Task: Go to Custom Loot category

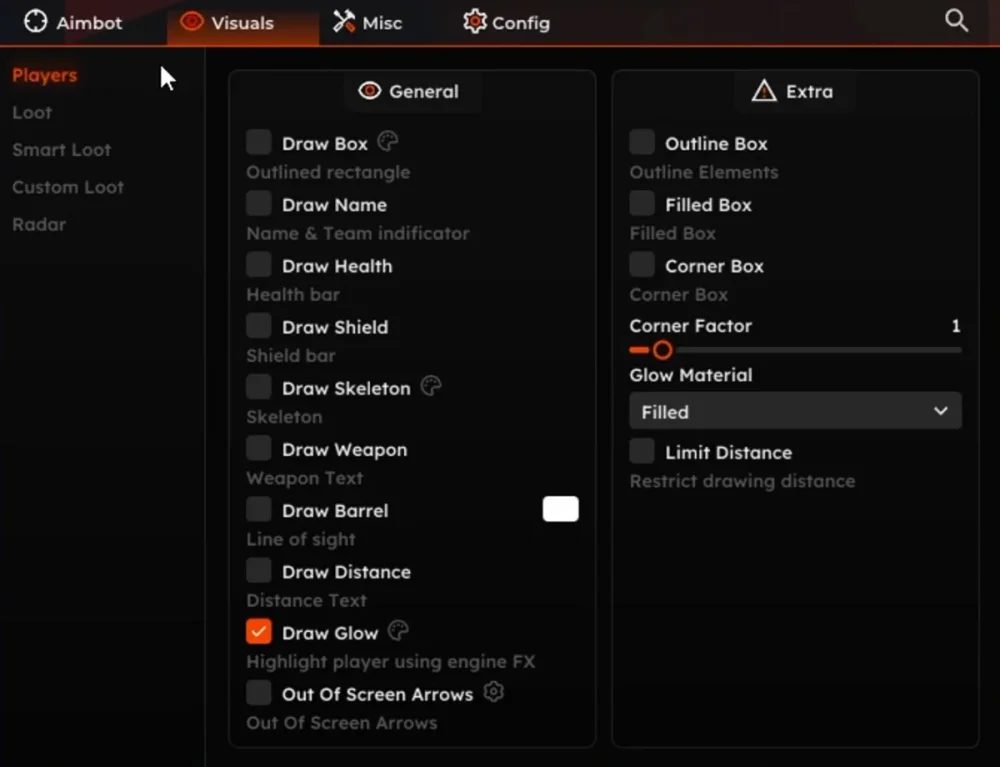Action: tap(68, 187)
